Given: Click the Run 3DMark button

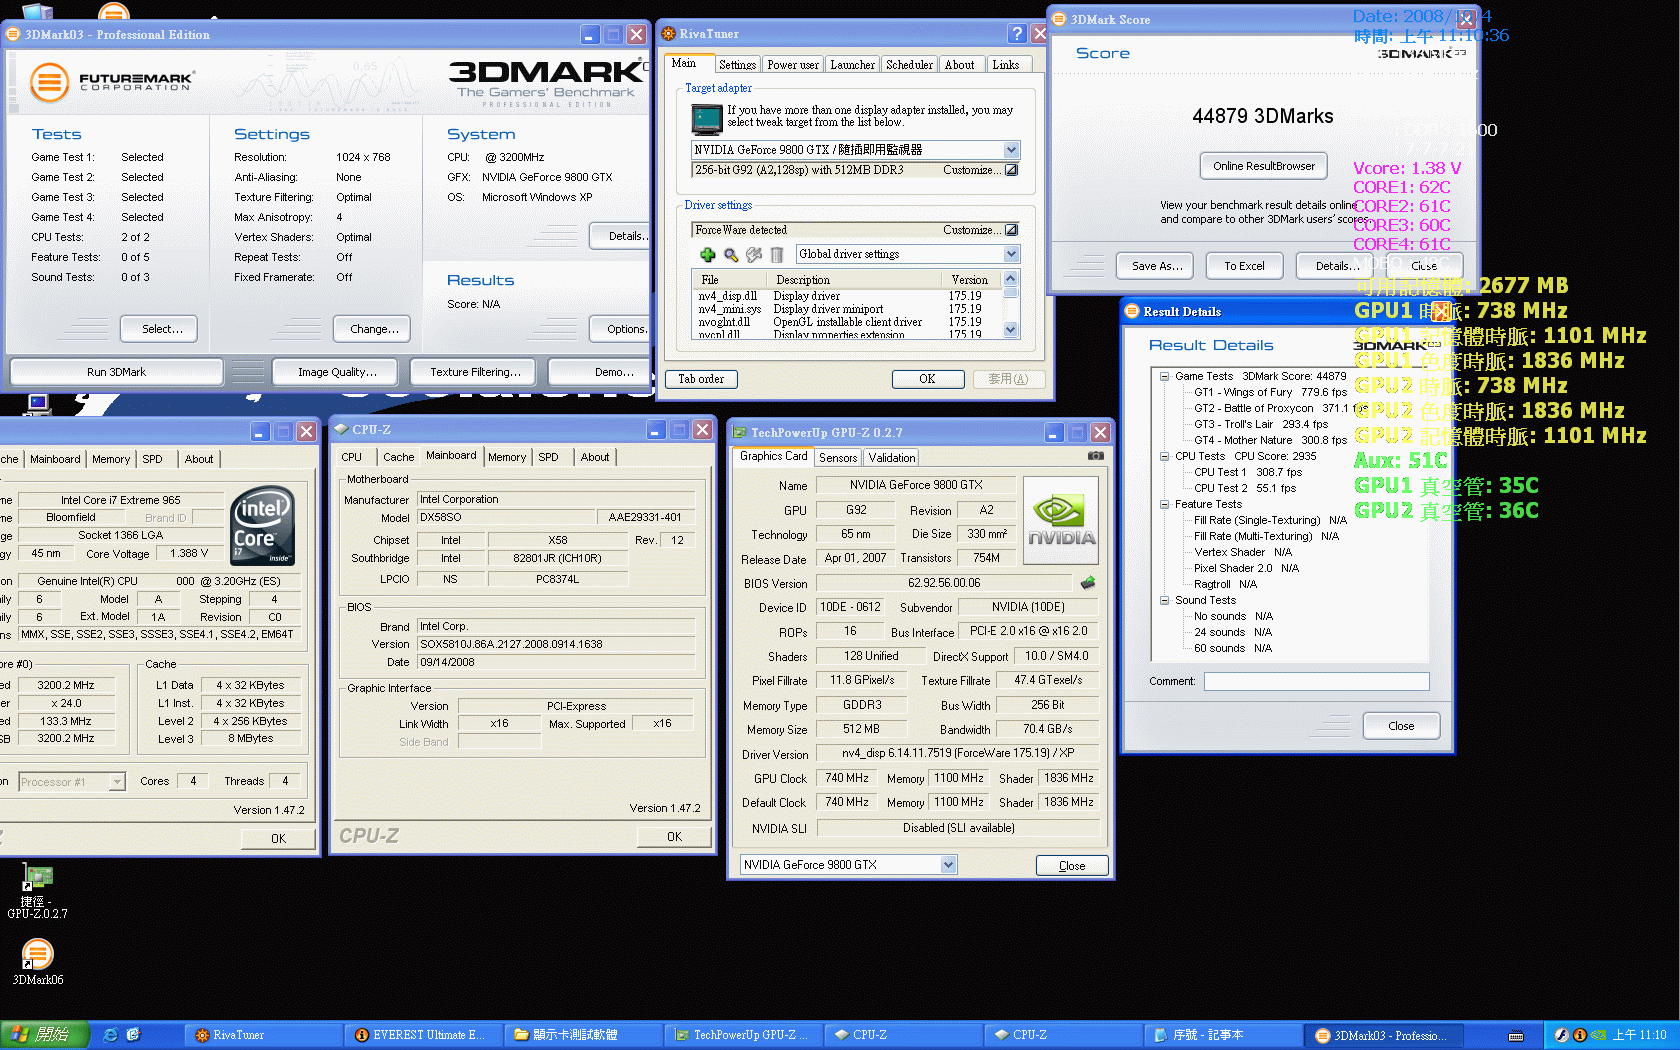Looking at the screenshot, I should click(116, 372).
